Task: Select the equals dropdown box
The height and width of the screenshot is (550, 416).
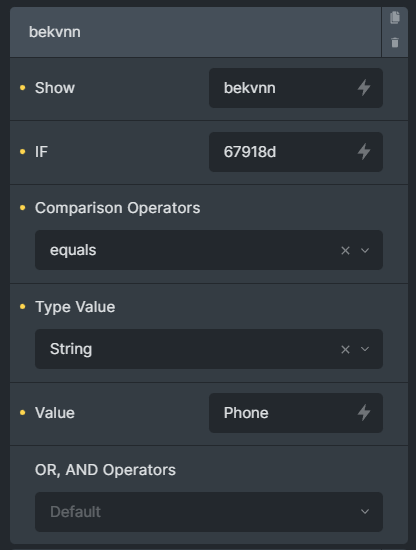Action: click(209, 250)
